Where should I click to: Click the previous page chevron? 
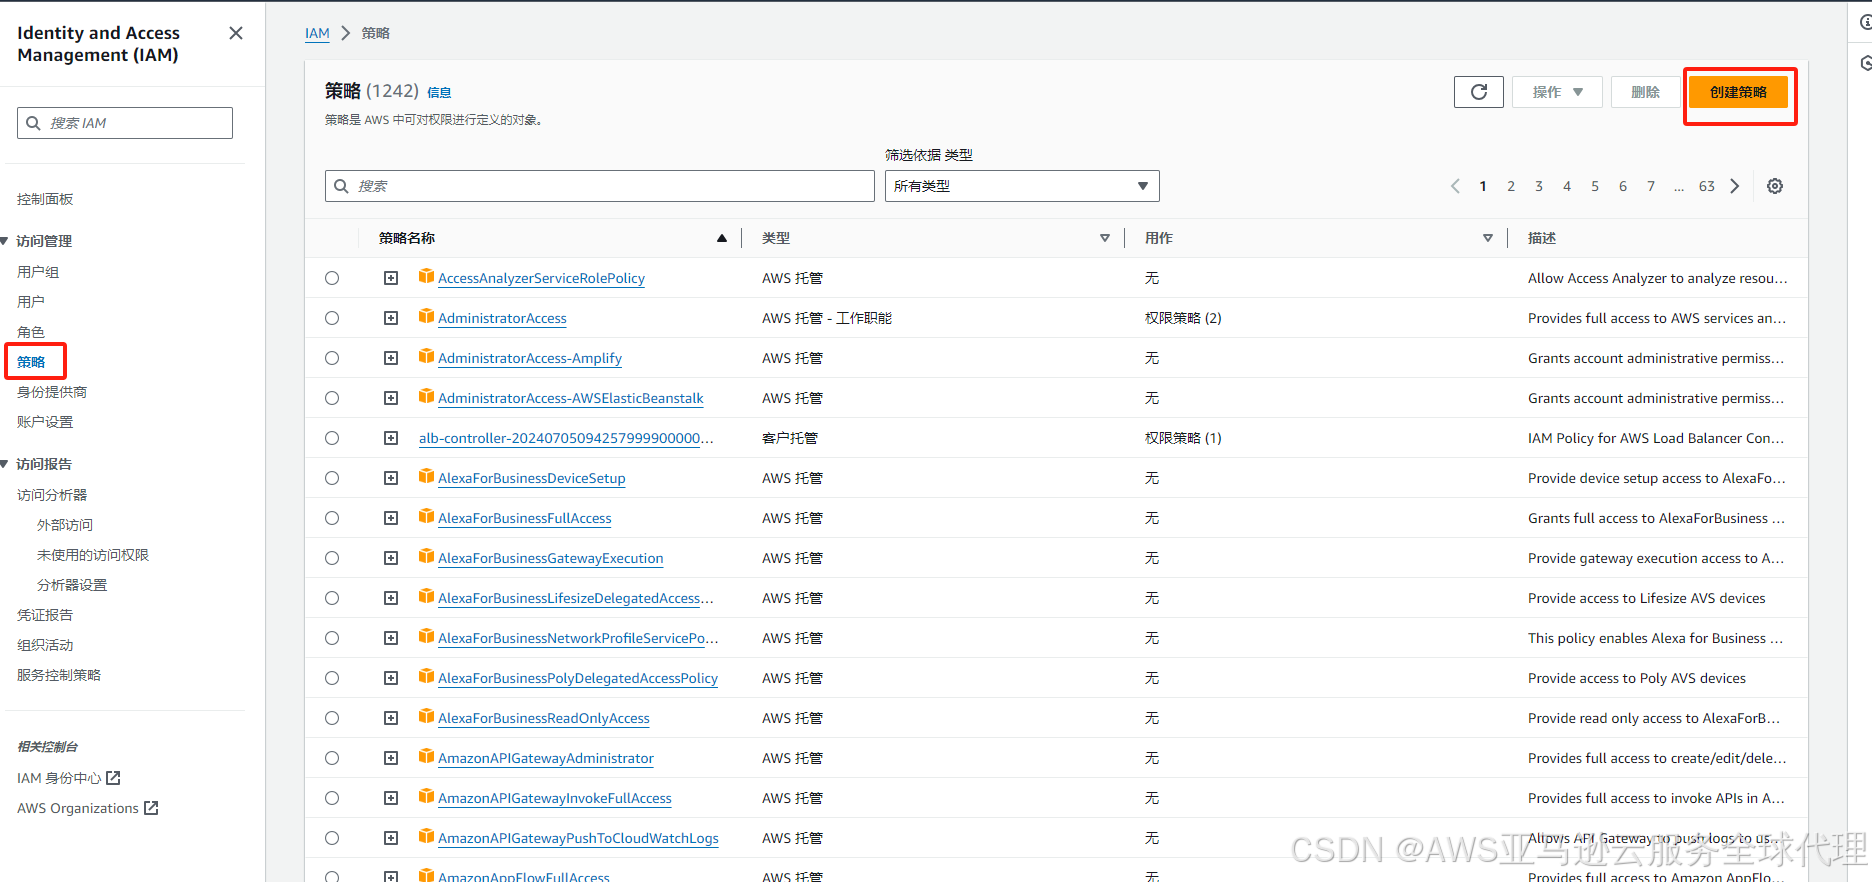click(1455, 186)
